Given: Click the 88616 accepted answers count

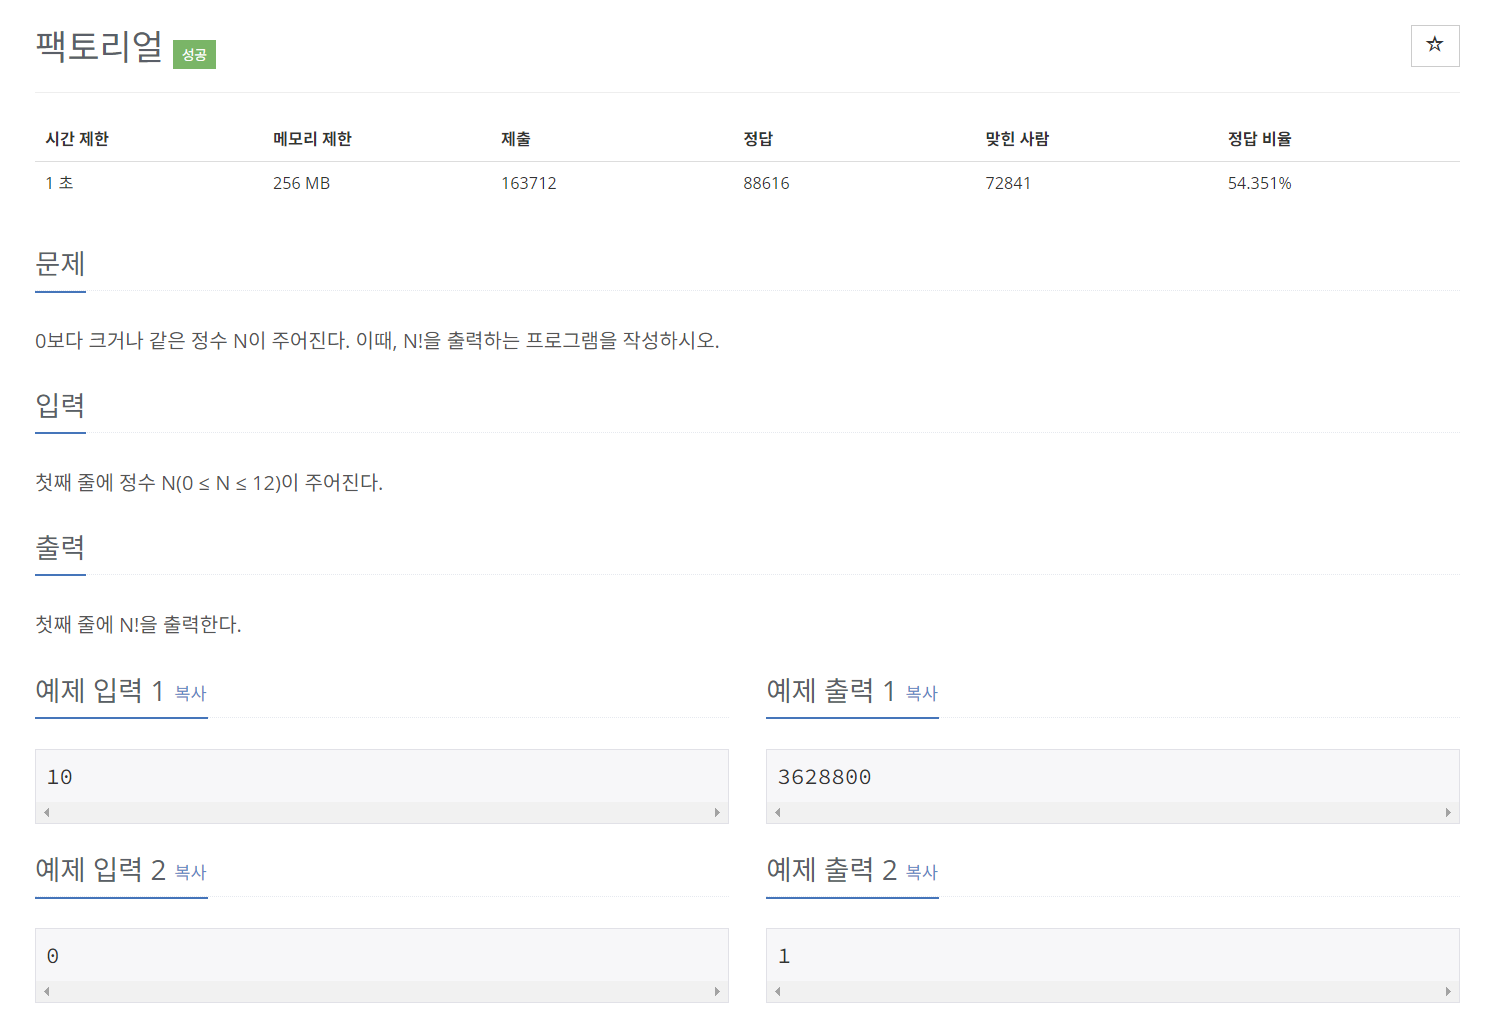Looking at the screenshot, I should 766,182.
